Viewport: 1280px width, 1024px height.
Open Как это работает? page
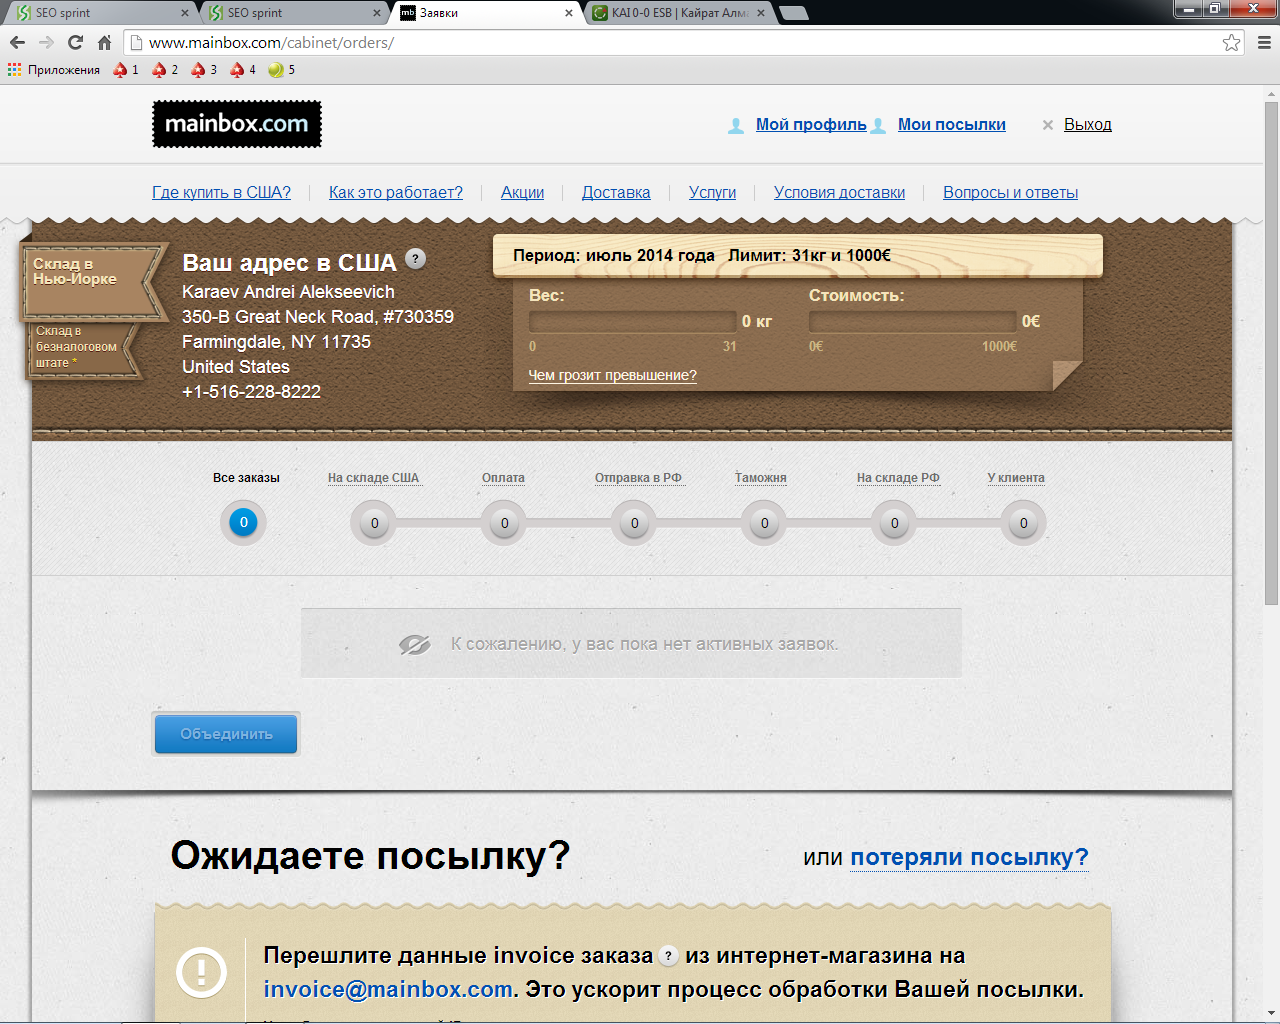point(396,193)
